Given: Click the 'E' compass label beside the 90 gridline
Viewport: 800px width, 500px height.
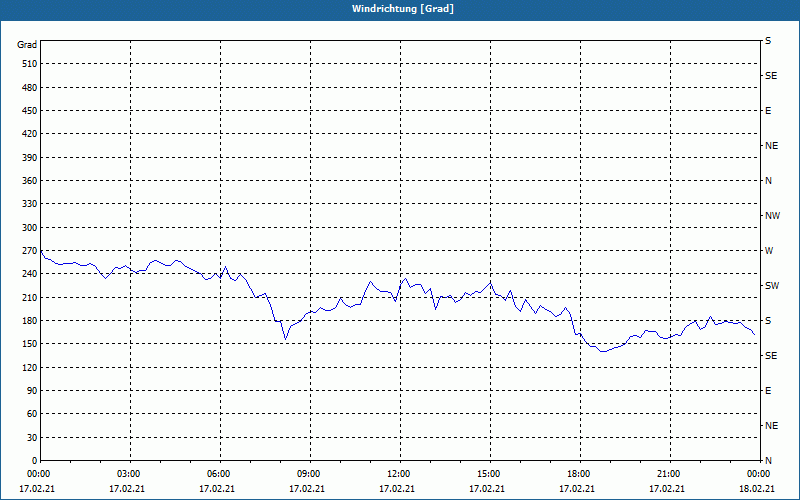Looking at the screenshot, I should [x=768, y=391].
